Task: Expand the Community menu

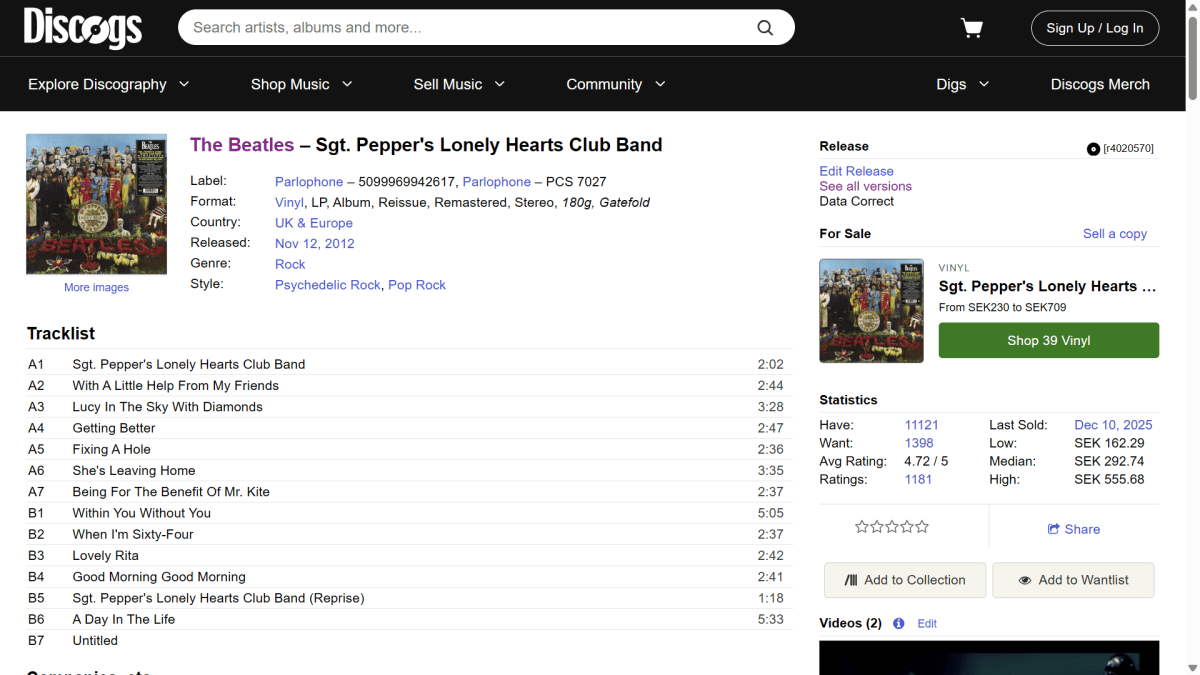Action: point(616,84)
